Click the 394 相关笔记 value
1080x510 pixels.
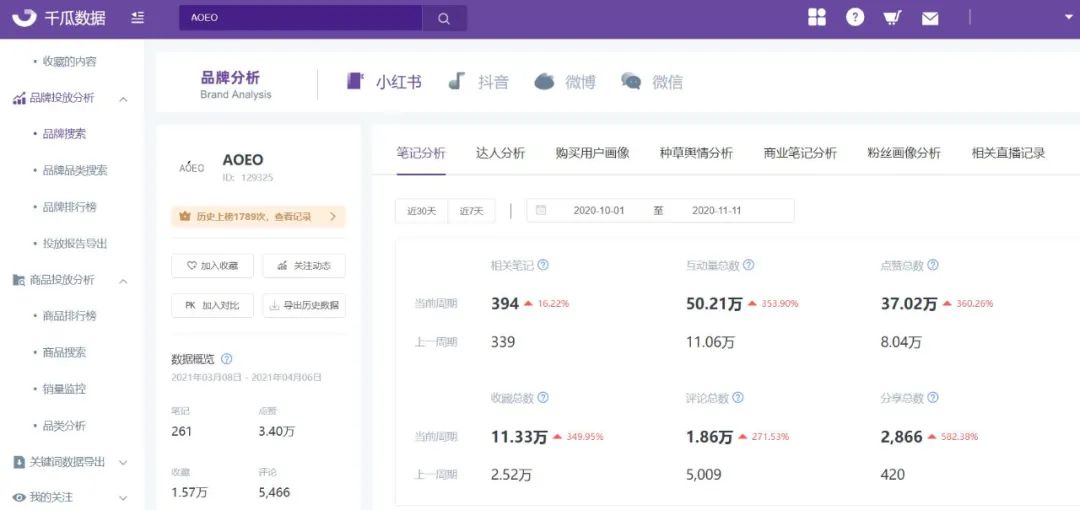click(x=505, y=304)
